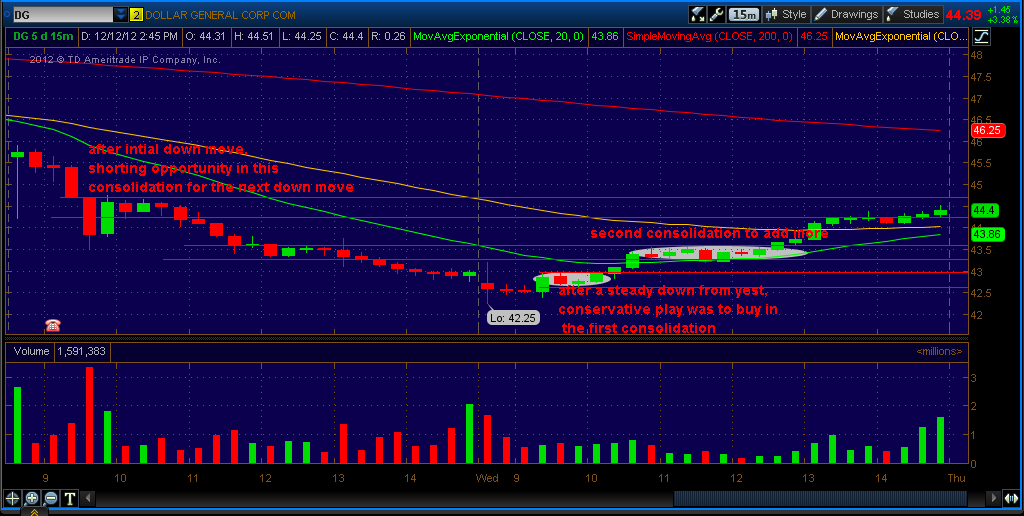Click the green 43.86 price axis bubble

(x=987, y=233)
